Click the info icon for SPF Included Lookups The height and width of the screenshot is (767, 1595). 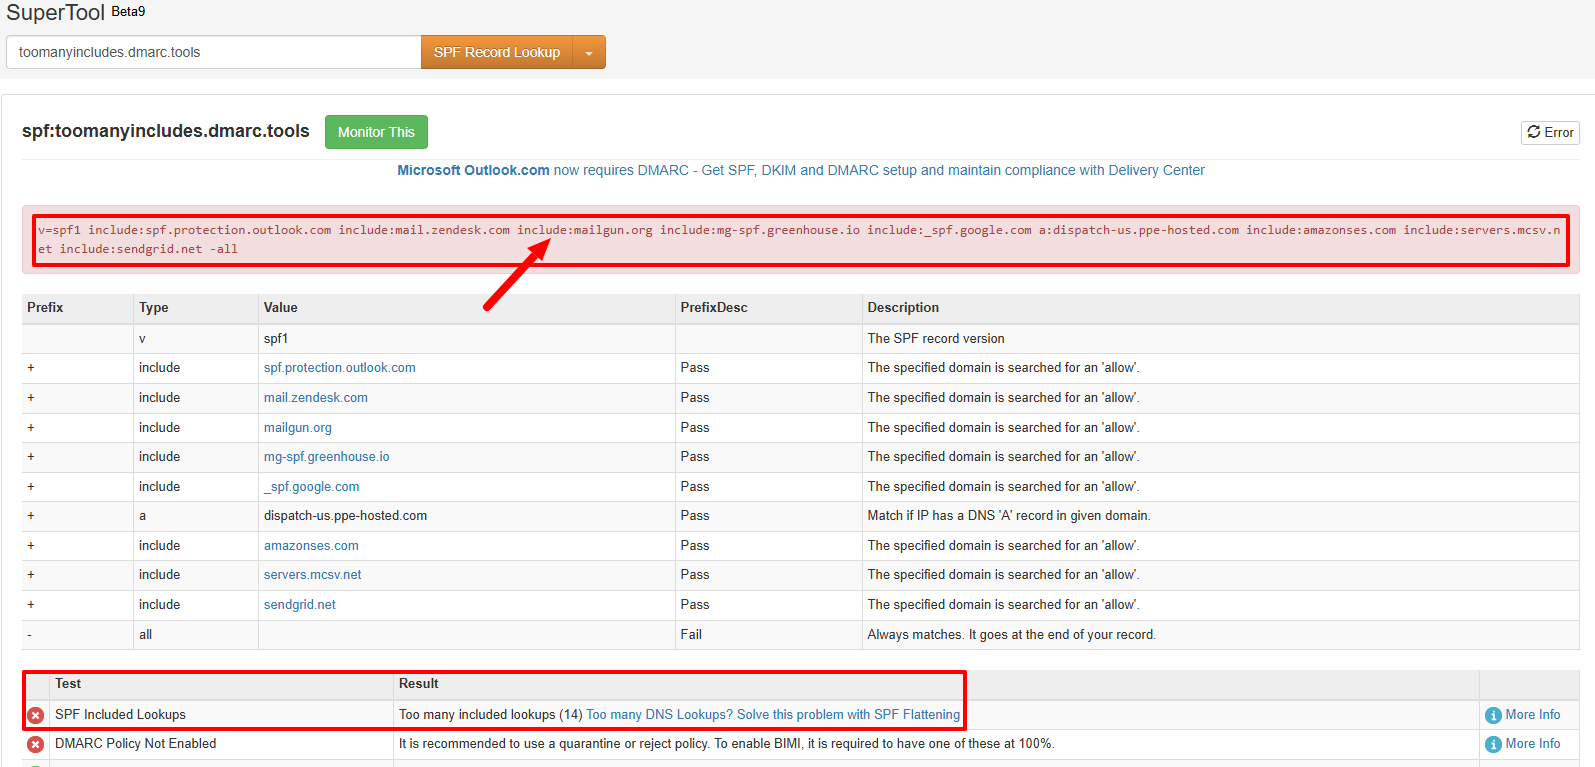point(1493,715)
